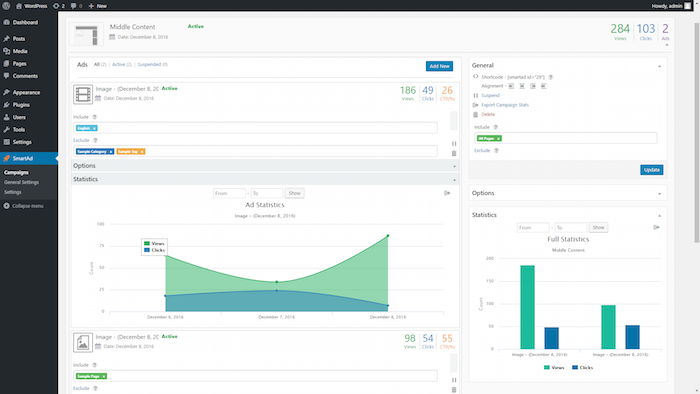Click the trash icon on the first ad

coord(454,153)
